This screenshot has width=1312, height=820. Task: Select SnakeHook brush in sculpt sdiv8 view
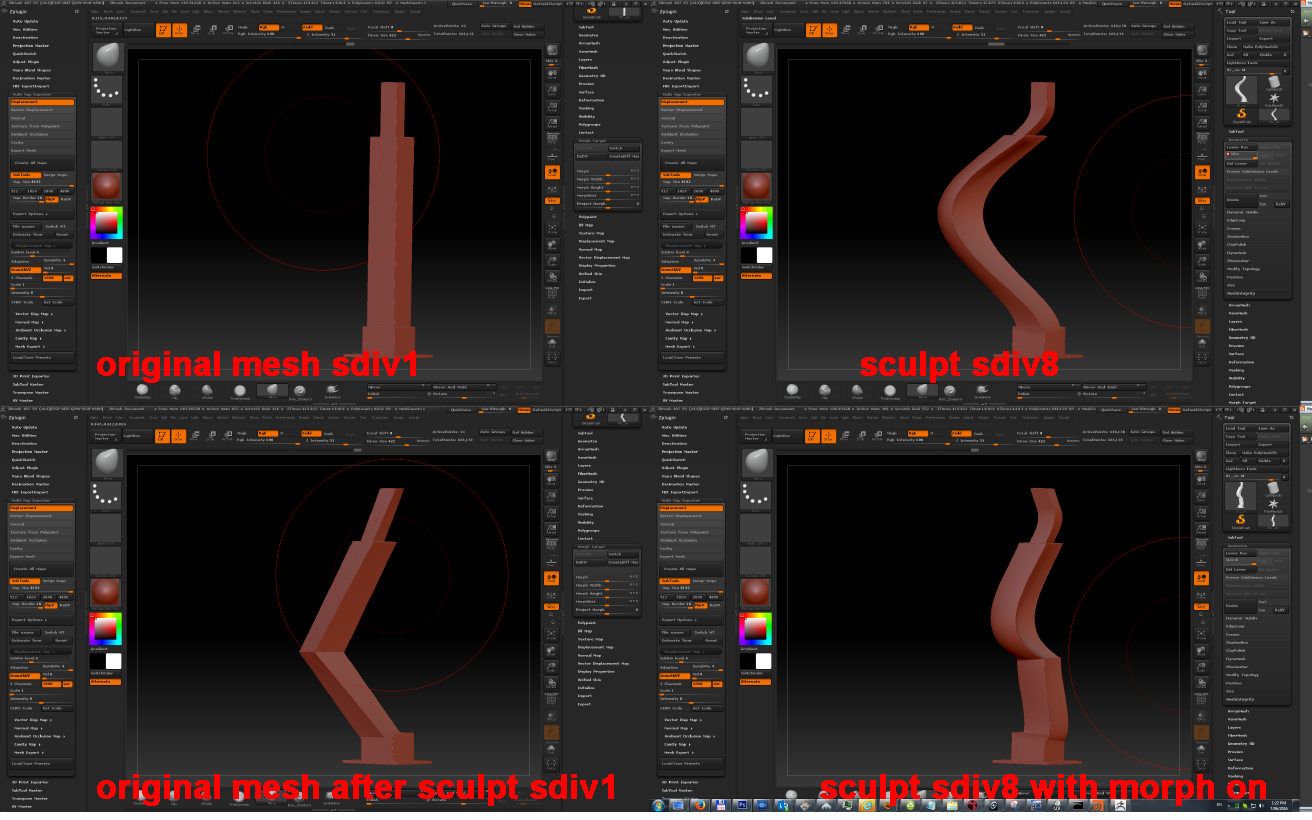[981, 389]
